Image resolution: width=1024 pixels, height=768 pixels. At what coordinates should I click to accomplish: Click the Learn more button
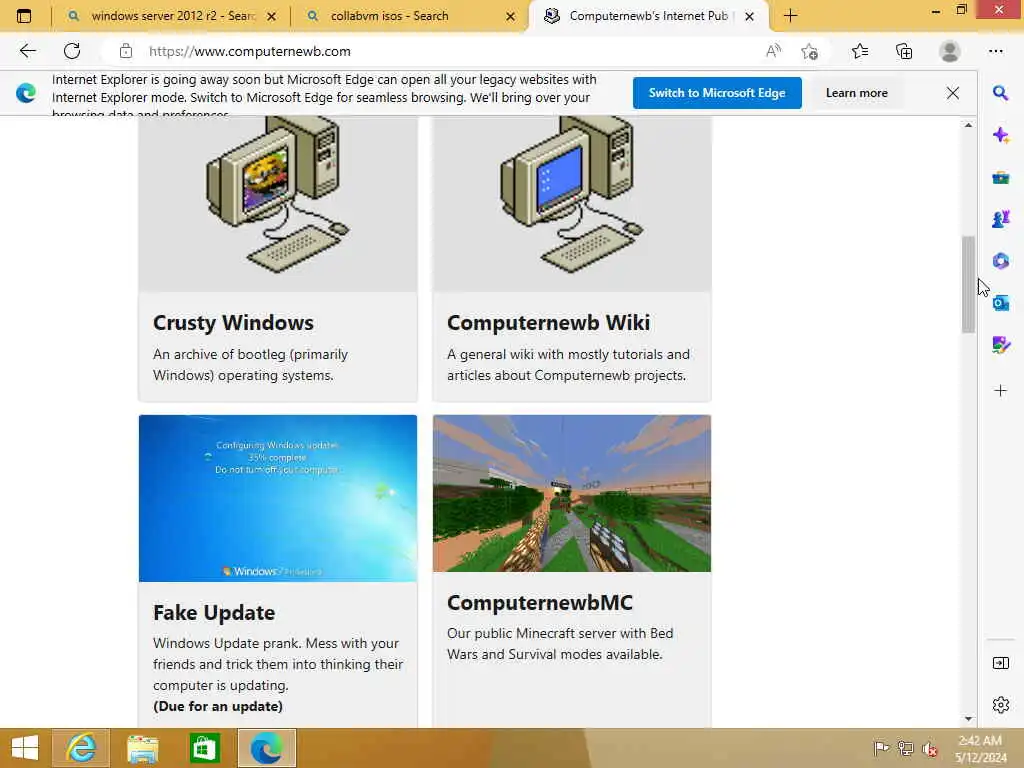coord(856,93)
